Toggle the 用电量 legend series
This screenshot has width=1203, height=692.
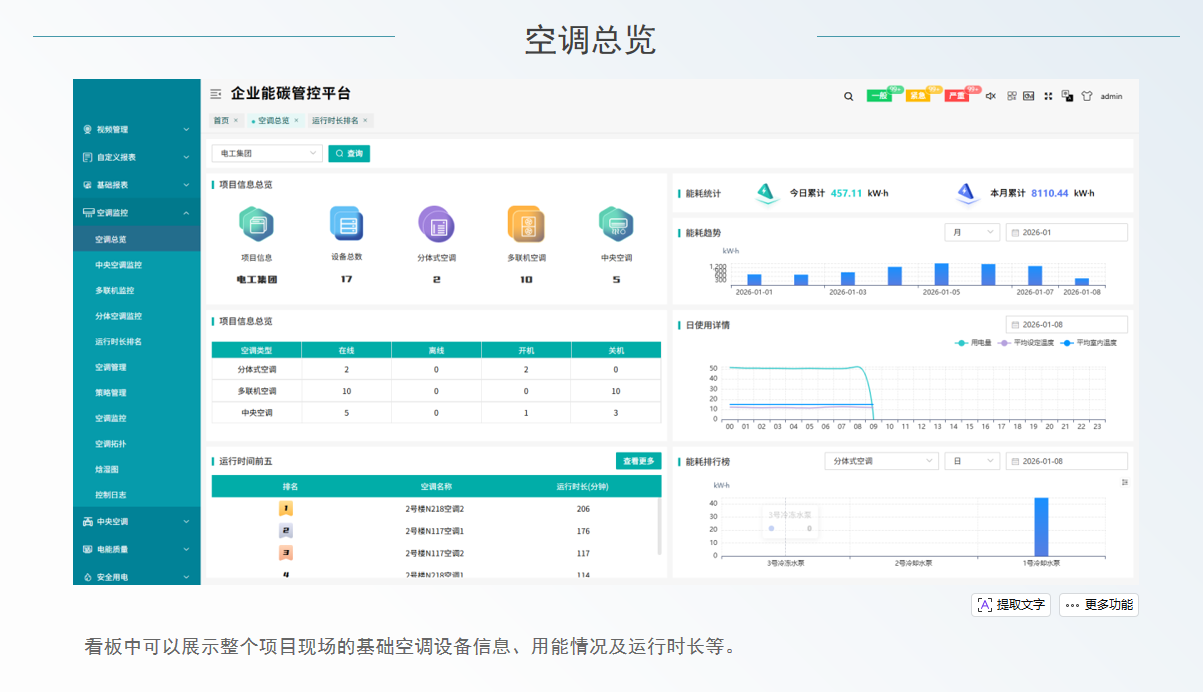pyautogui.click(x=973, y=343)
